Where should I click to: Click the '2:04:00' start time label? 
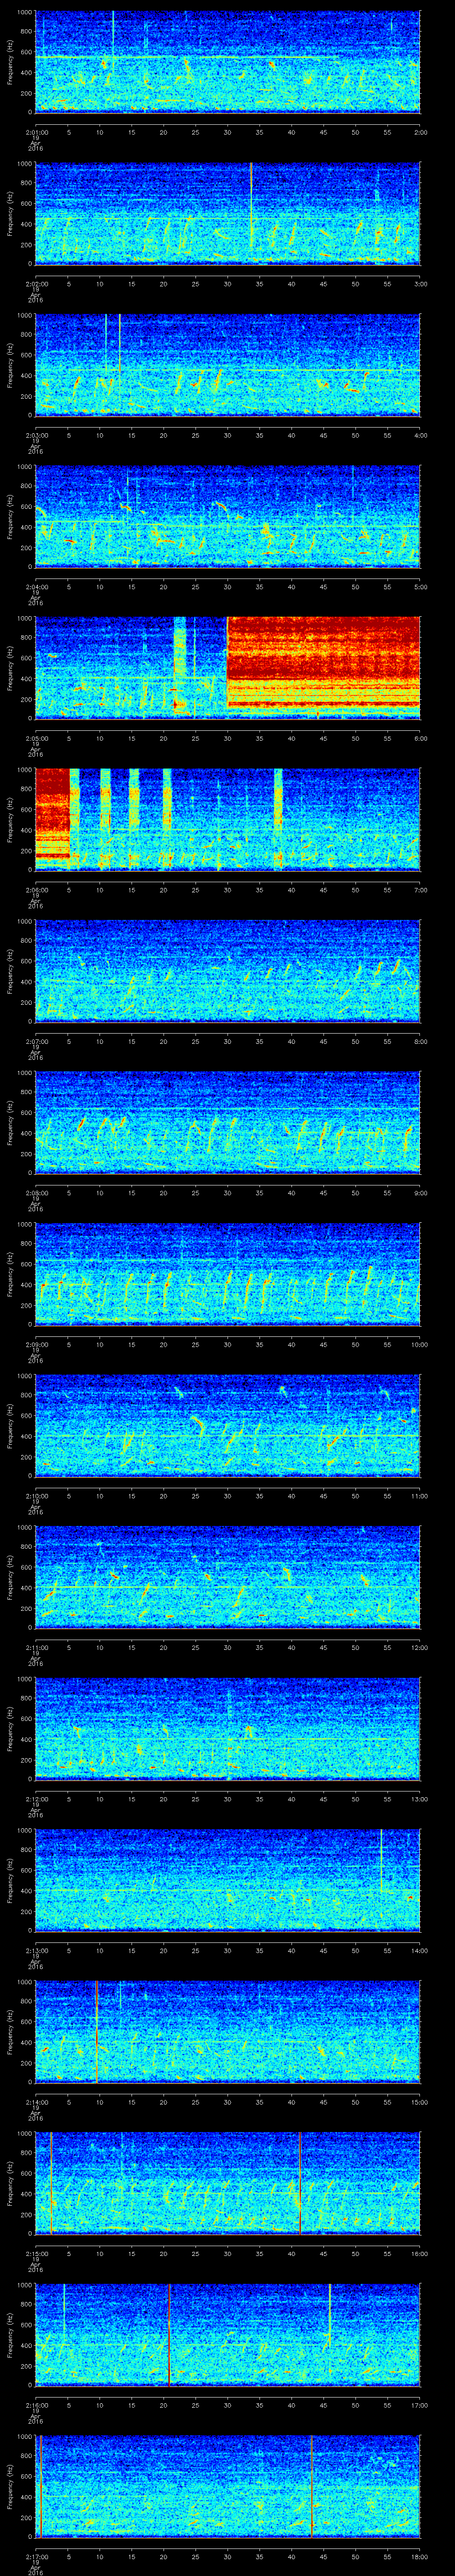[36, 586]
